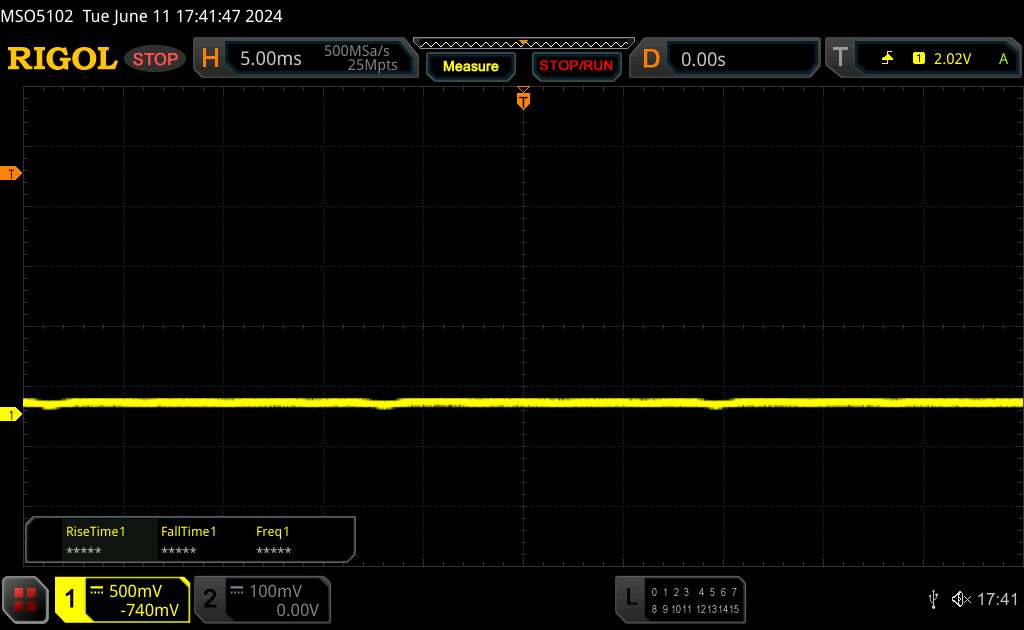Click the date and time header text
This screenshot has height=630, width=1024.
(x=182, y=16)
